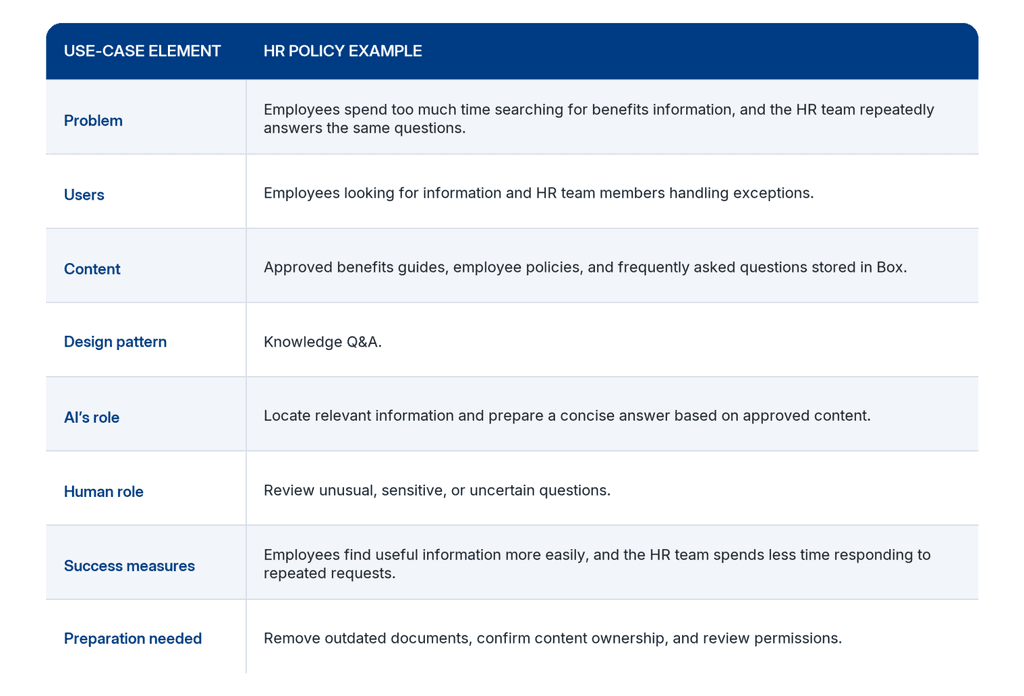Viewport: 1024px width, 696px height.
Task: Click the Employees find useful information text
Action: pos(597,564)
